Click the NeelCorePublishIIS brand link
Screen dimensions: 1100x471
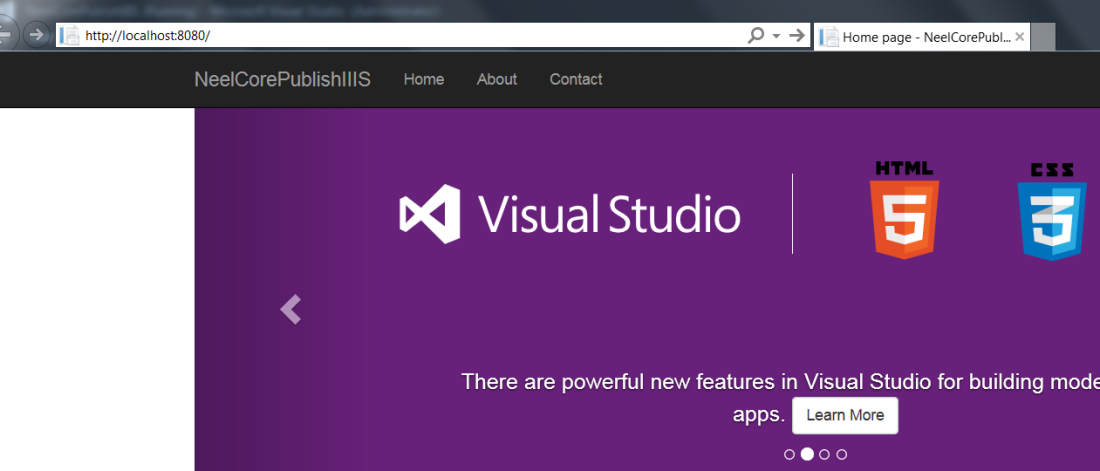pyautogui.click(x=282, y=79)
